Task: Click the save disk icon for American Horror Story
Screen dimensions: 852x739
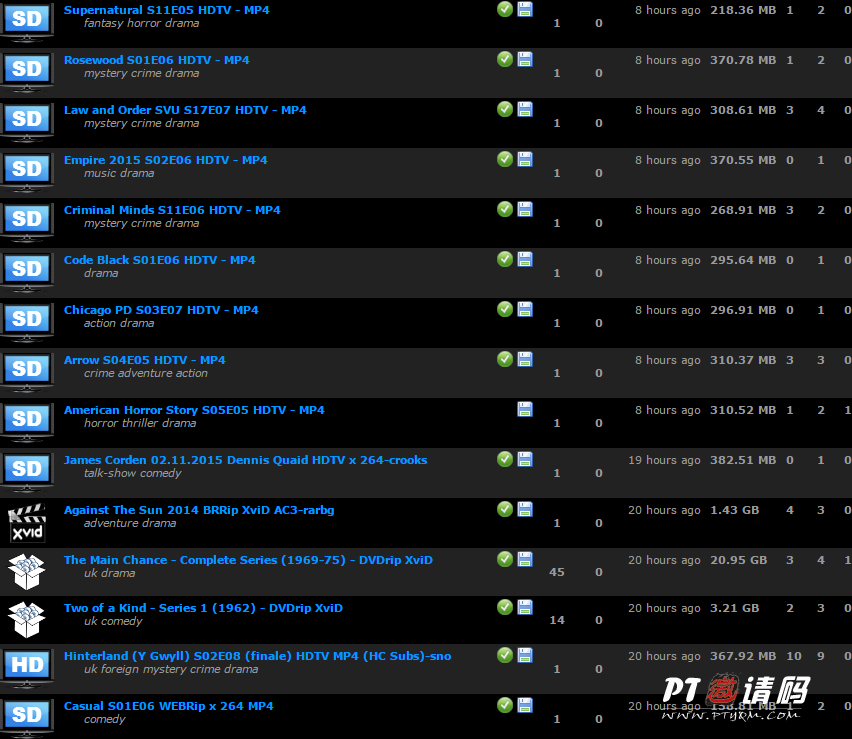Action: pyautogui.click(x=525, y=409)
